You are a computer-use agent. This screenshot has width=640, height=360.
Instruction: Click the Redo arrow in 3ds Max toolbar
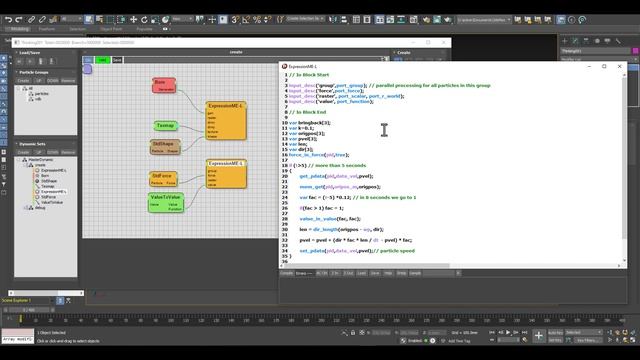(19, 19)
